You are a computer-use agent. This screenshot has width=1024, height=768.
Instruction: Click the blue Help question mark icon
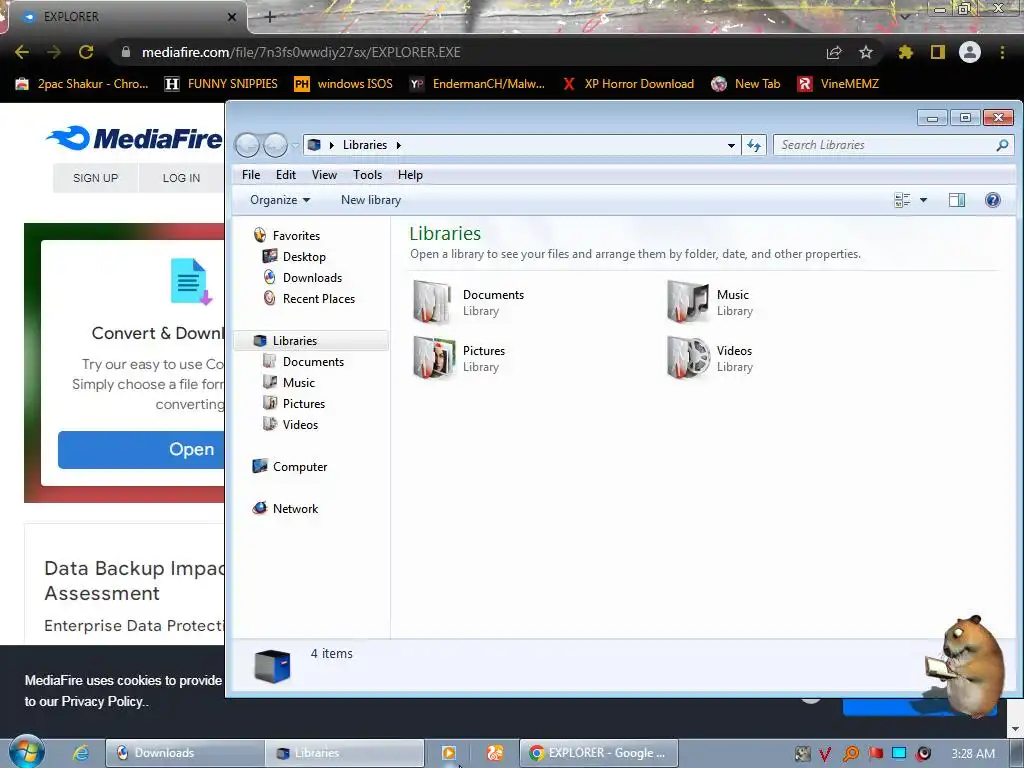pos(993,200)
